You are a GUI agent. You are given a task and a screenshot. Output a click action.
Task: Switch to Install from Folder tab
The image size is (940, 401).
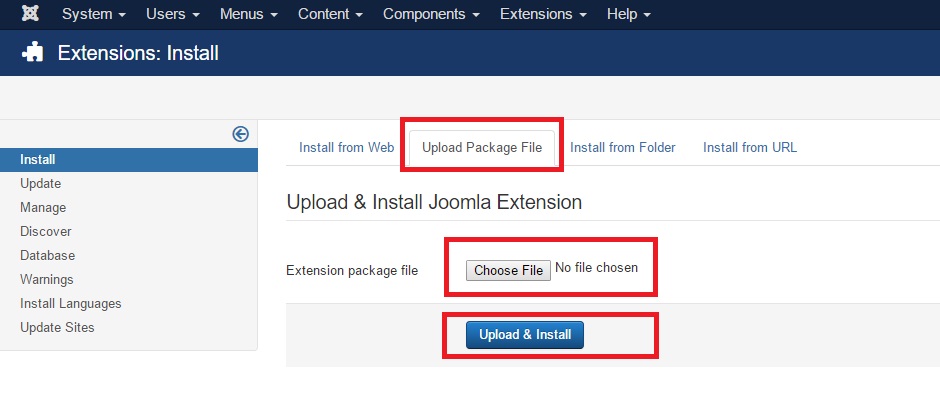click(623, 147)
